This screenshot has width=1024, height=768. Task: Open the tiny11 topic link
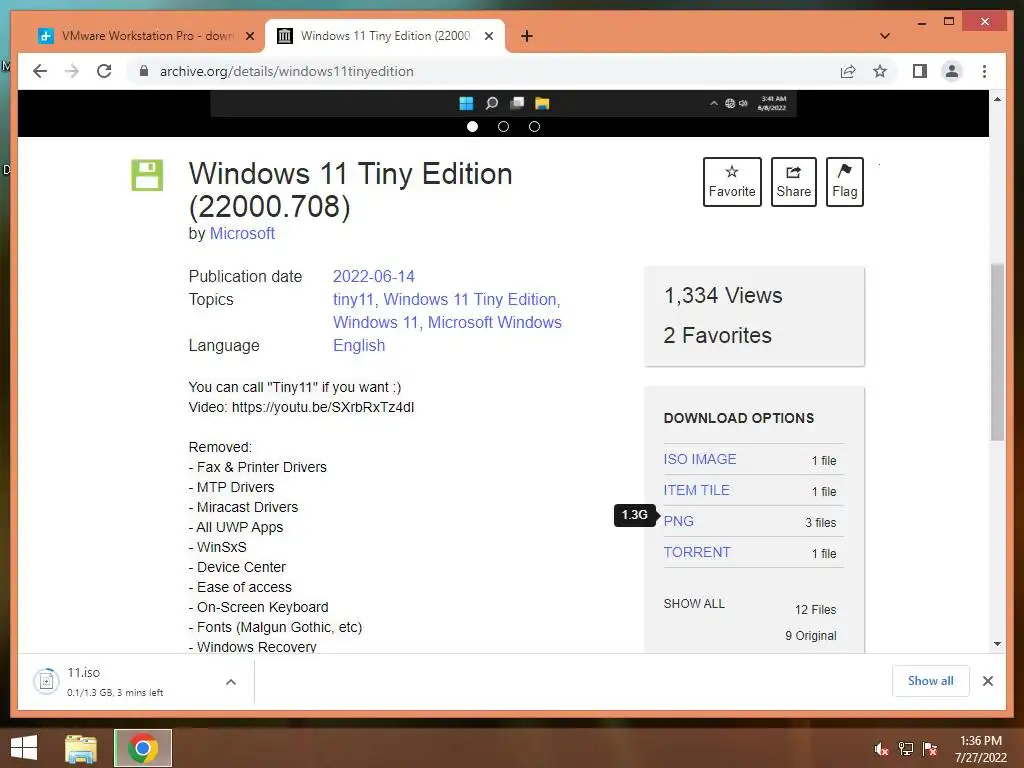pos(353,299)
